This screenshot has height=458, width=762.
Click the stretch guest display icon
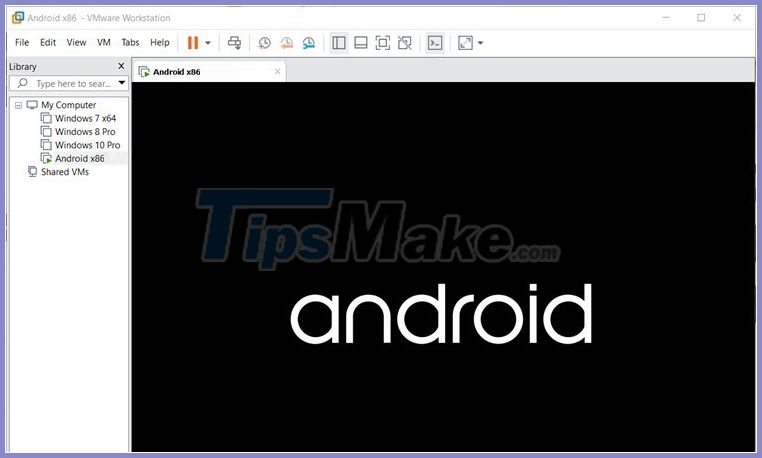(465, 43)
